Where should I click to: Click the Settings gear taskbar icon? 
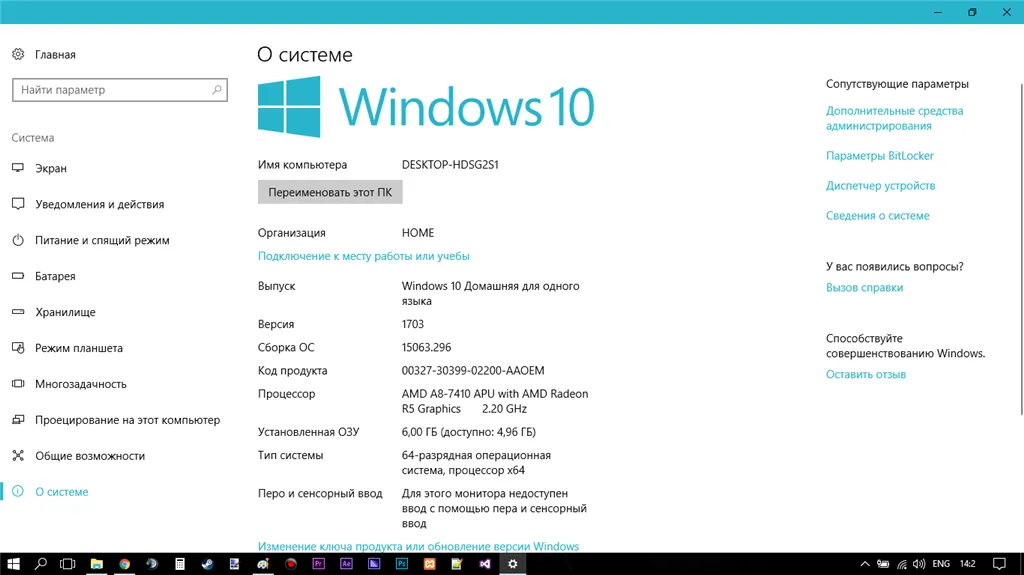(x=513, y=564)
